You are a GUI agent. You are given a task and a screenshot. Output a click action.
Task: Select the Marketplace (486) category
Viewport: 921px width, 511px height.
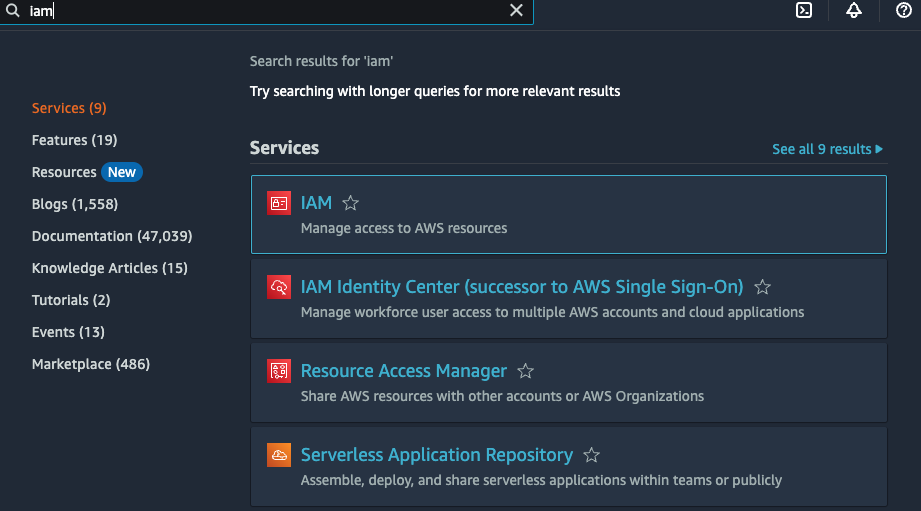point(91,364)
